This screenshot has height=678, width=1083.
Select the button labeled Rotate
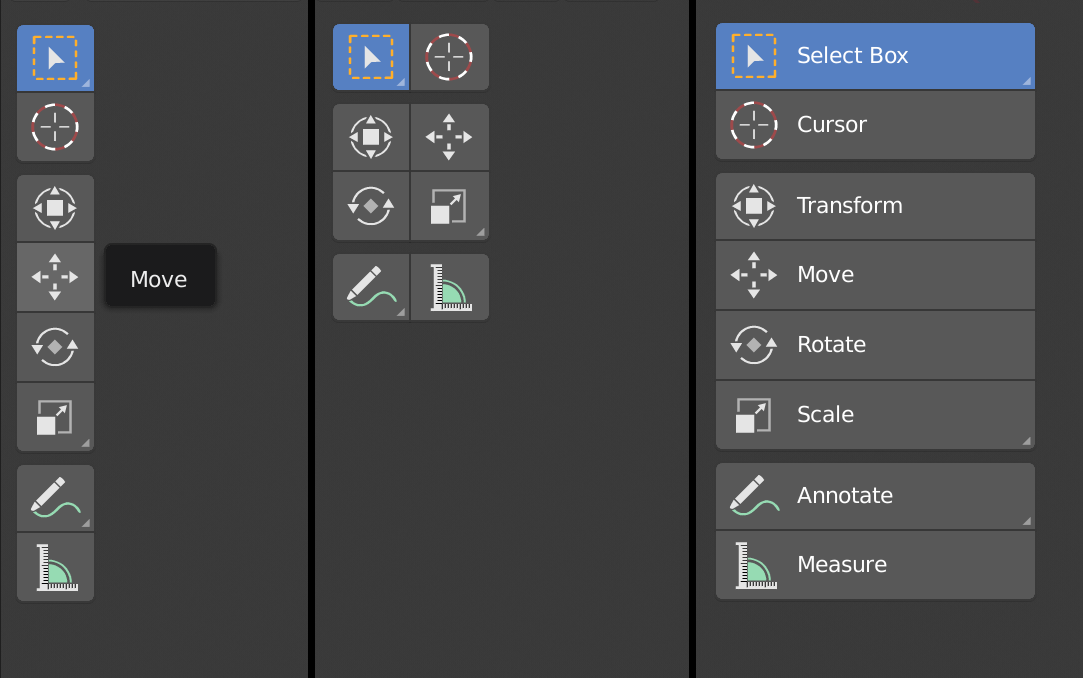[x=875, y=345]
